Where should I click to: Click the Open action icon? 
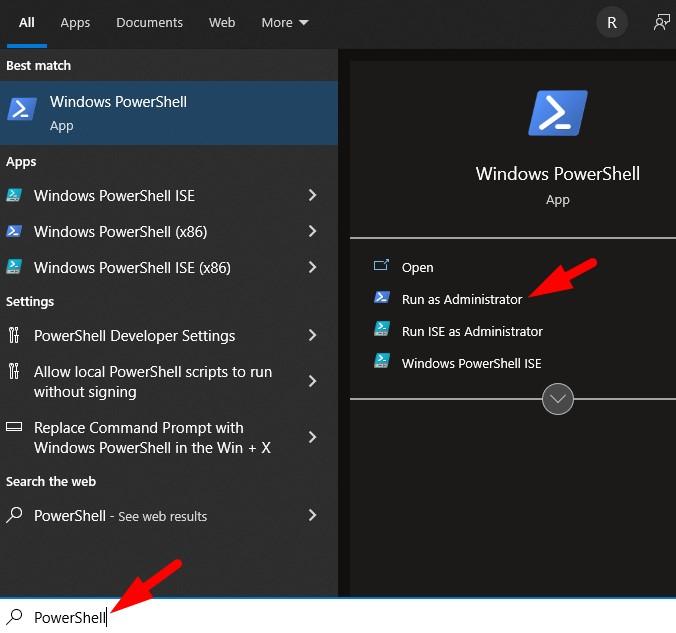tap(381, 265)
